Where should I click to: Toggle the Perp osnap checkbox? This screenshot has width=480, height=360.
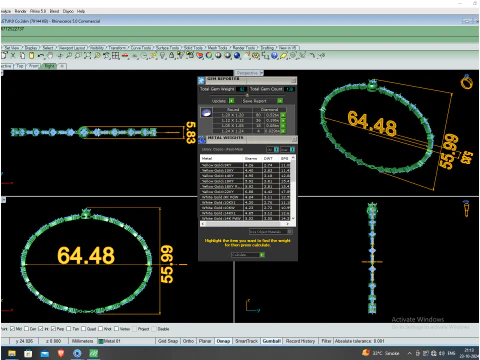coord(53,329)
